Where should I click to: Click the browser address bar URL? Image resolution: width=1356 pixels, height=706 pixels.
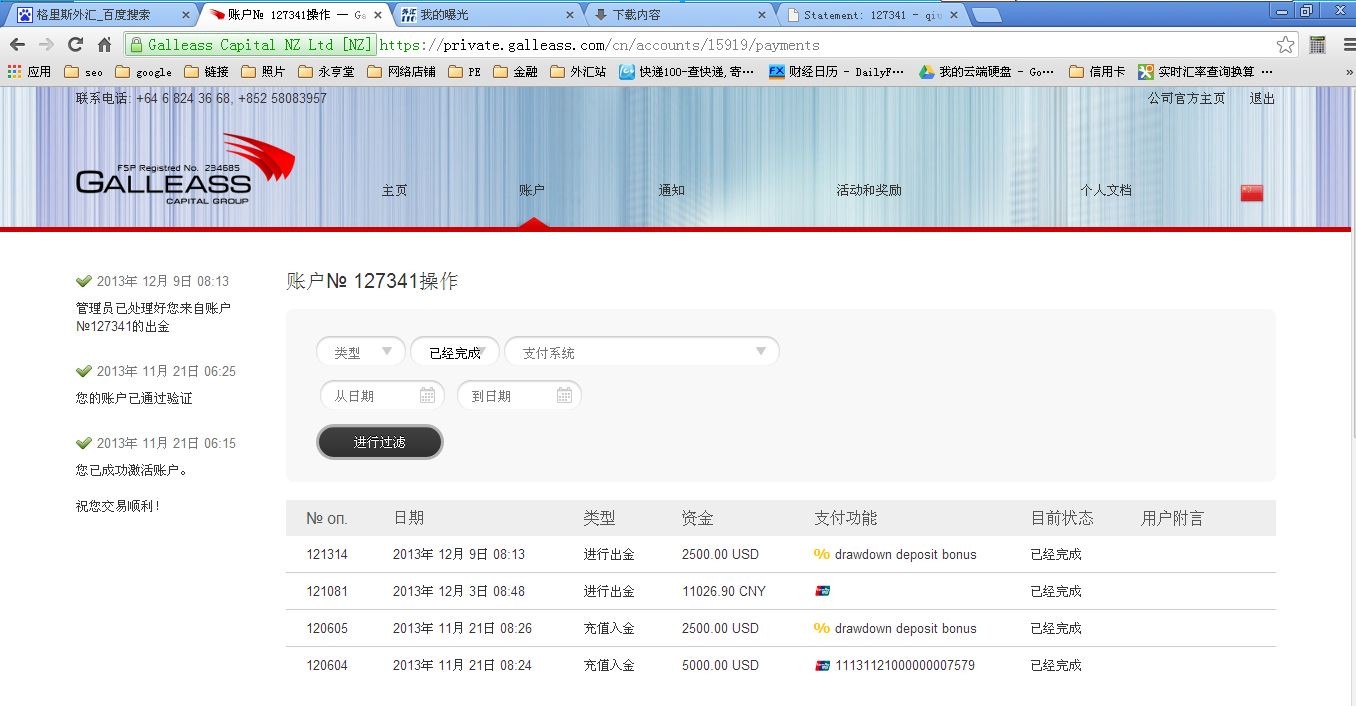pyautogui.click(x=600, y=45)
